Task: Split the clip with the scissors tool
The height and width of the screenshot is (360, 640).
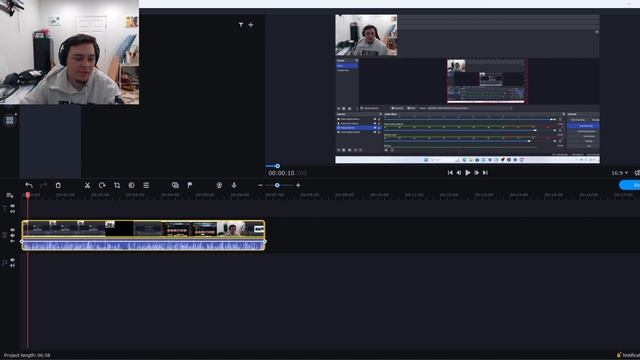Action: [87, 185]
